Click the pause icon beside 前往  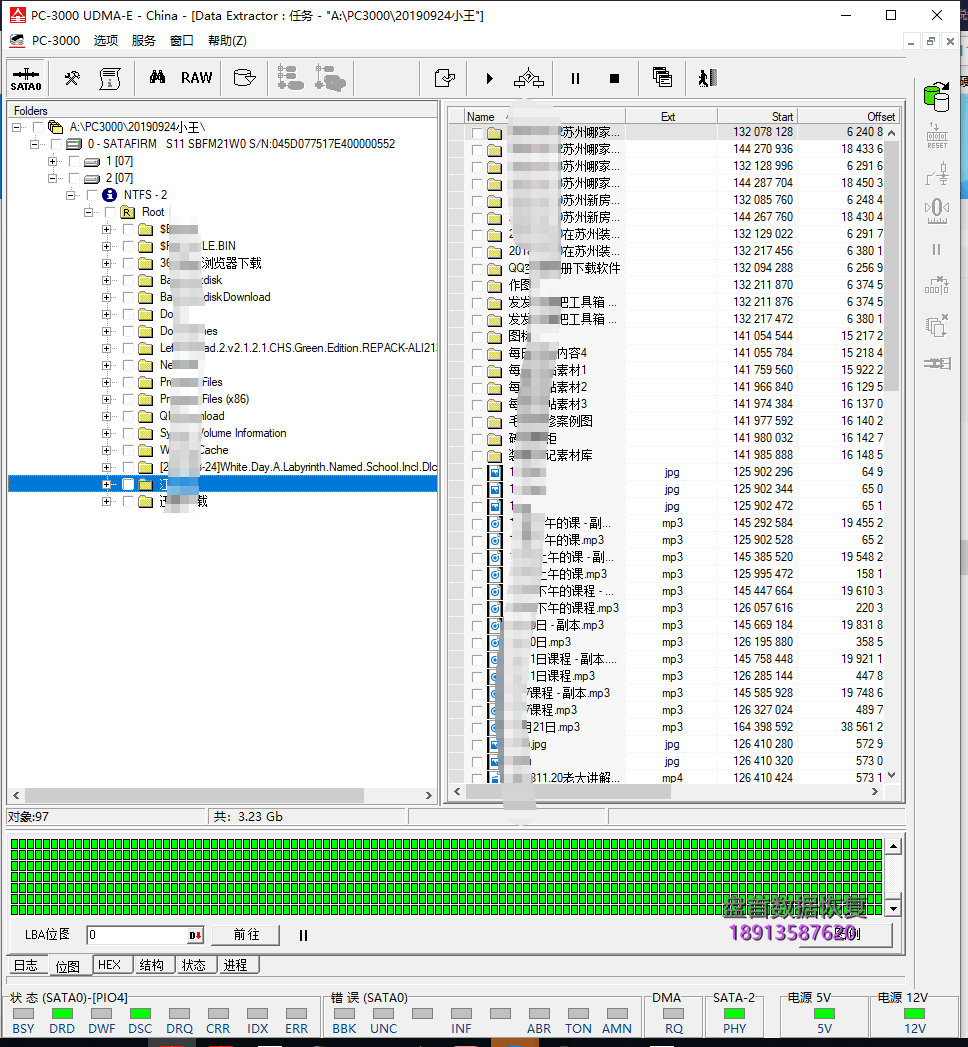pyautogui.click(x=303, y=935)
